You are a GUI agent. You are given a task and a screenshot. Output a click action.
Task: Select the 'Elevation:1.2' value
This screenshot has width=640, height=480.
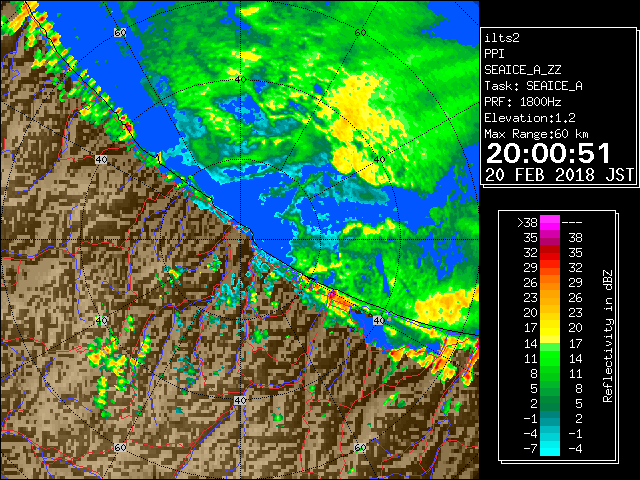point(530,118)
